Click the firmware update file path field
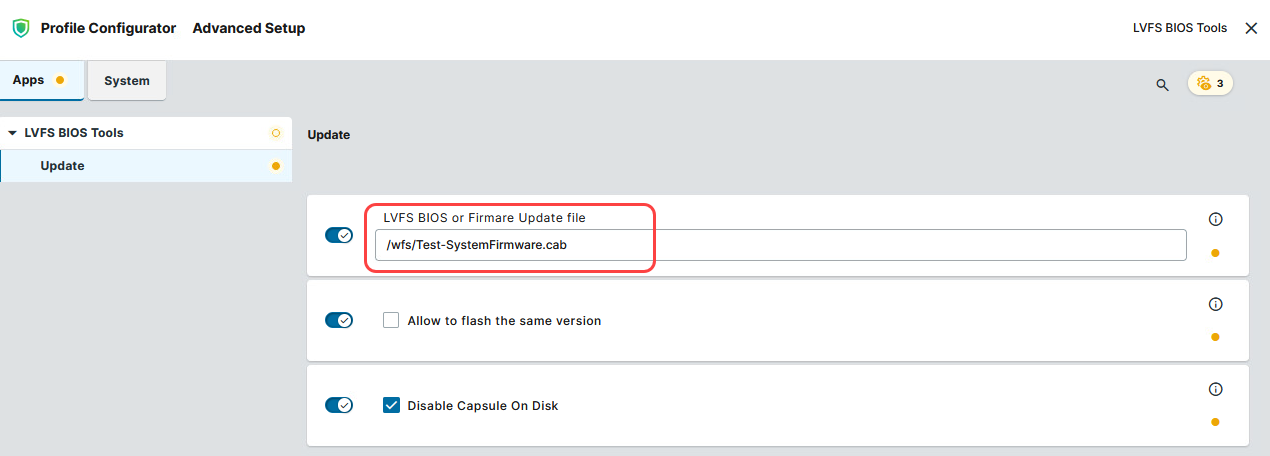The image size is (1270, 456). coord(780,245)
